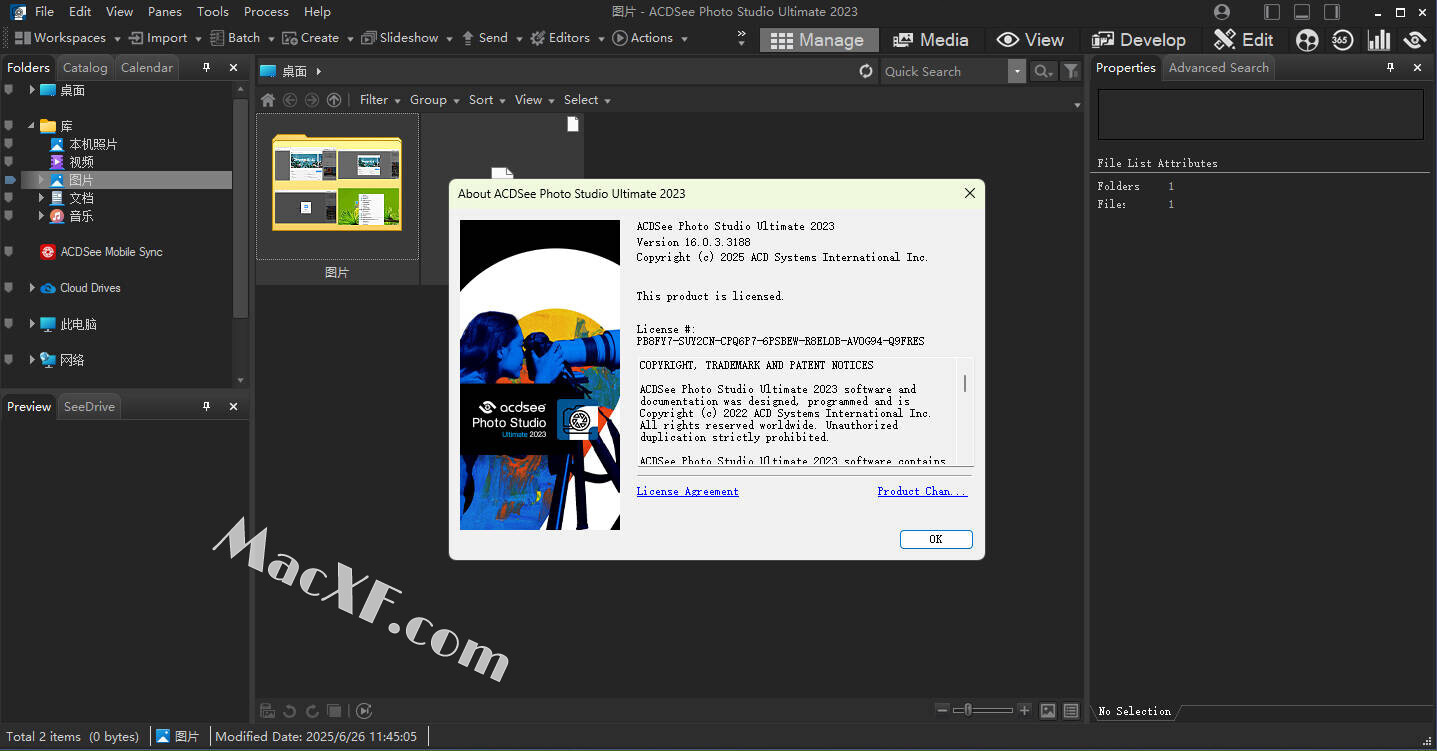Screen dimensions: 1437x751
Task: Open Group dropdown
Action: tap(435, 100)
